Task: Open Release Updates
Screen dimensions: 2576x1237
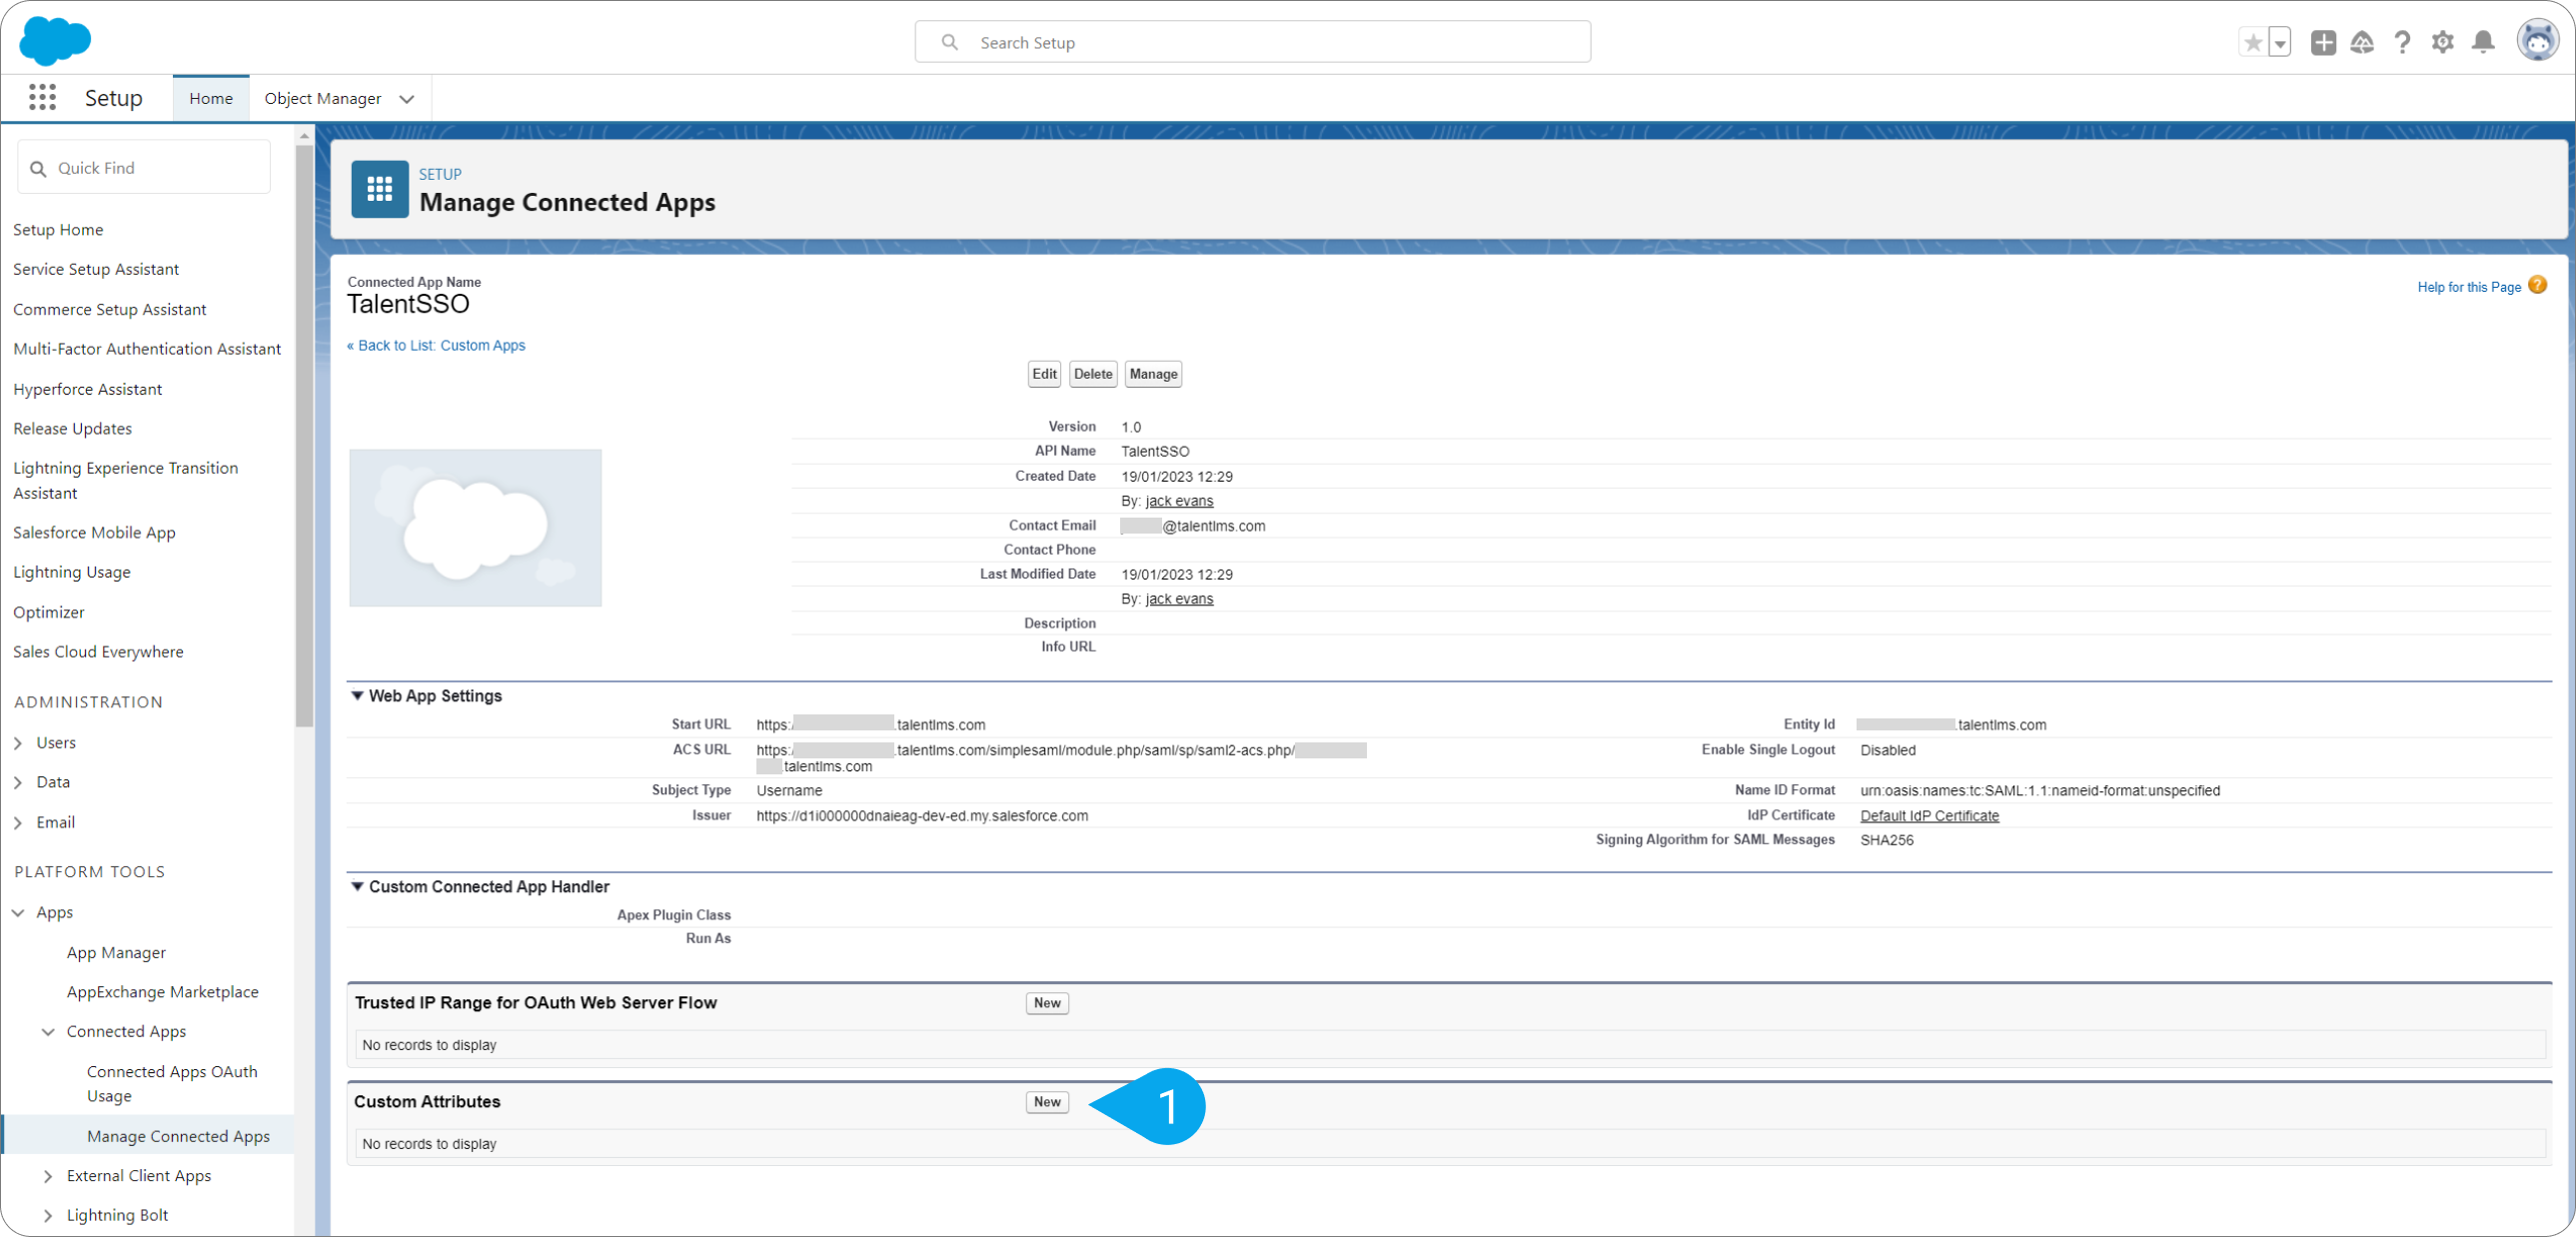Action: pos(72,428)
